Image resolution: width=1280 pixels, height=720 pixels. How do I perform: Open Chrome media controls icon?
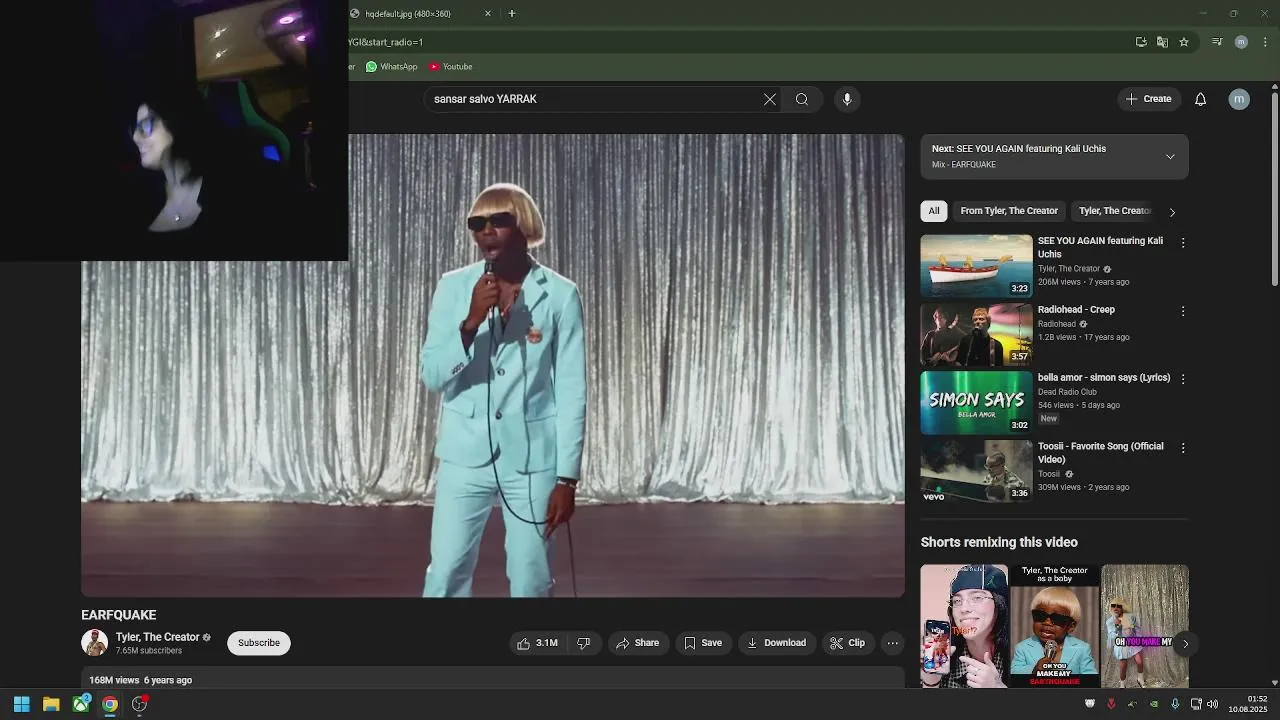[1217, 42]
